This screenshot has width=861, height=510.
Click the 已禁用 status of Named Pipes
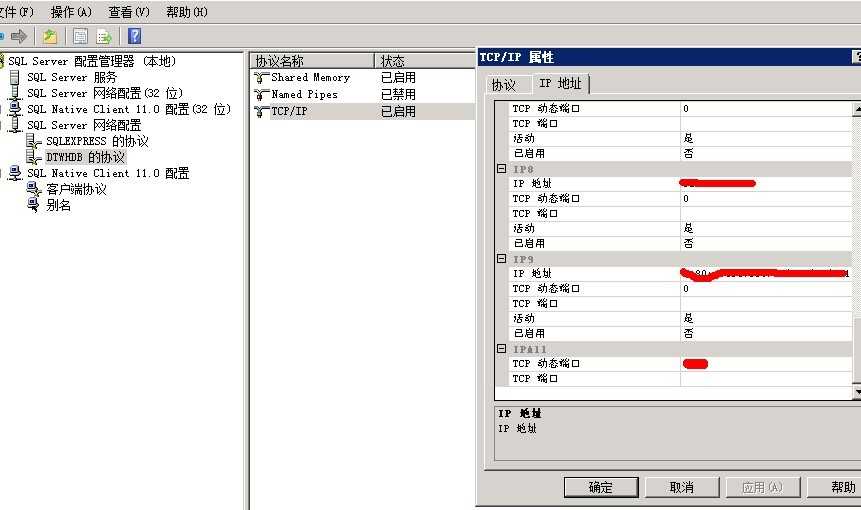click(x=399, y=94)
